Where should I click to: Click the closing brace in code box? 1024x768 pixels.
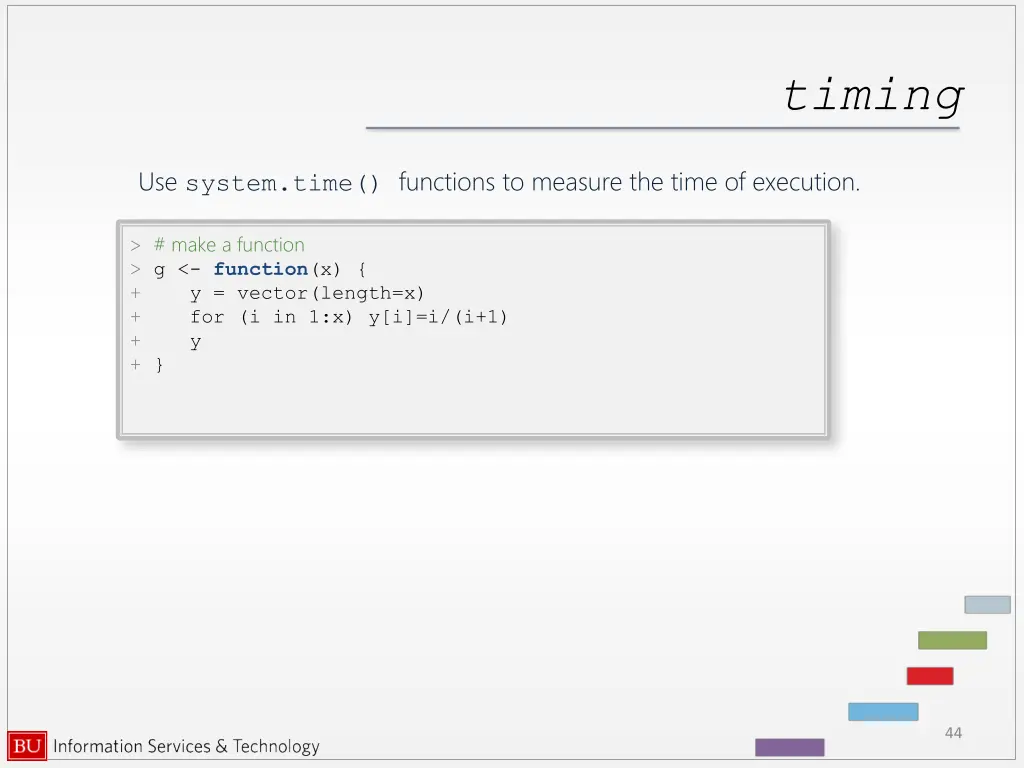click(x=159, y=365)
